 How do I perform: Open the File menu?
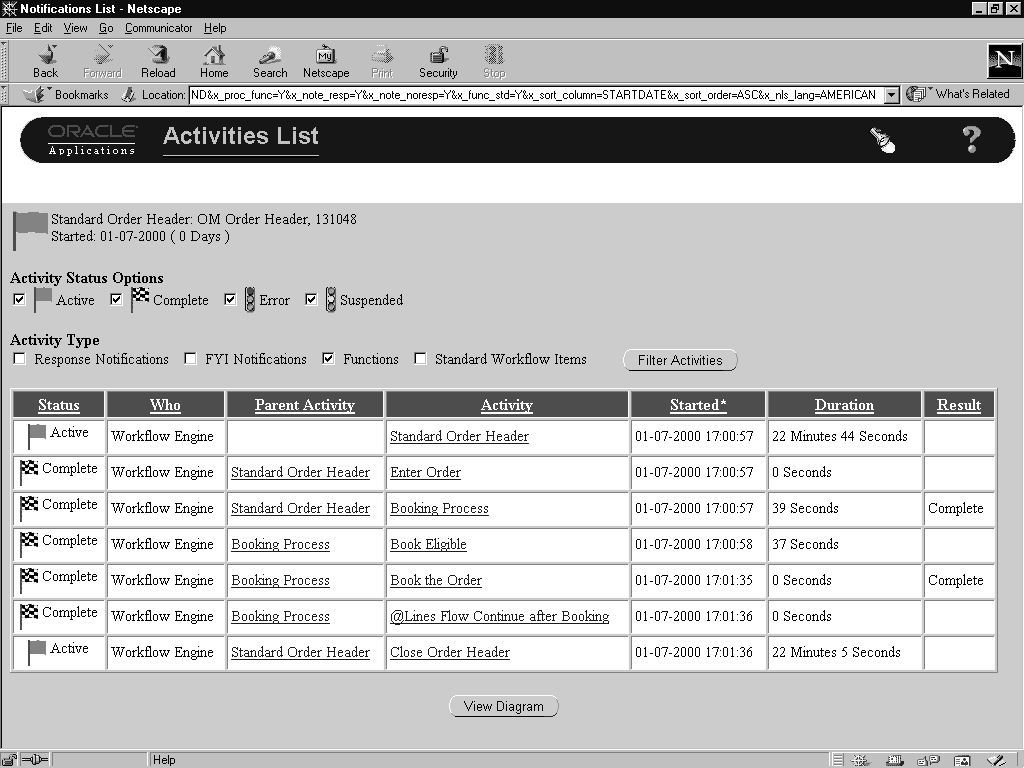point(14,28)
